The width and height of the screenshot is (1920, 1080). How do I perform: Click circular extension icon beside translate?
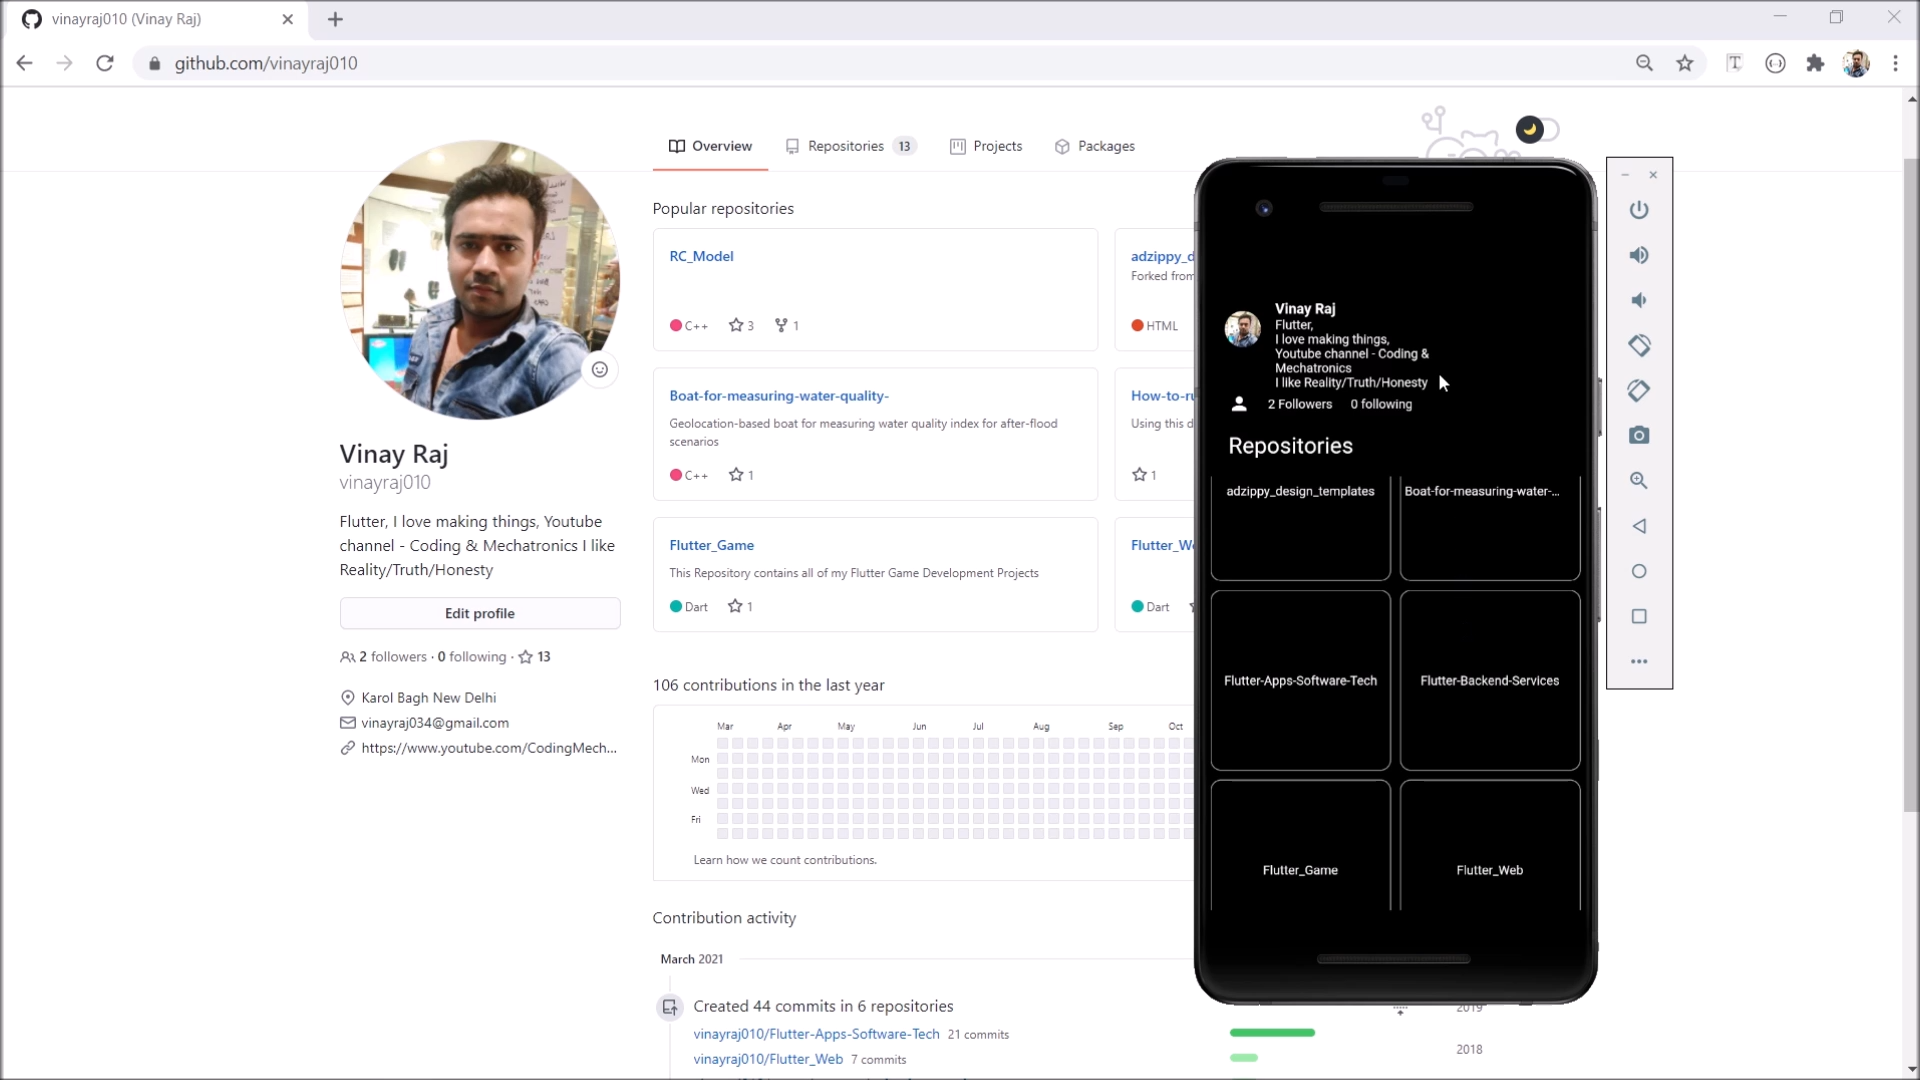[x=1775, y=63]
